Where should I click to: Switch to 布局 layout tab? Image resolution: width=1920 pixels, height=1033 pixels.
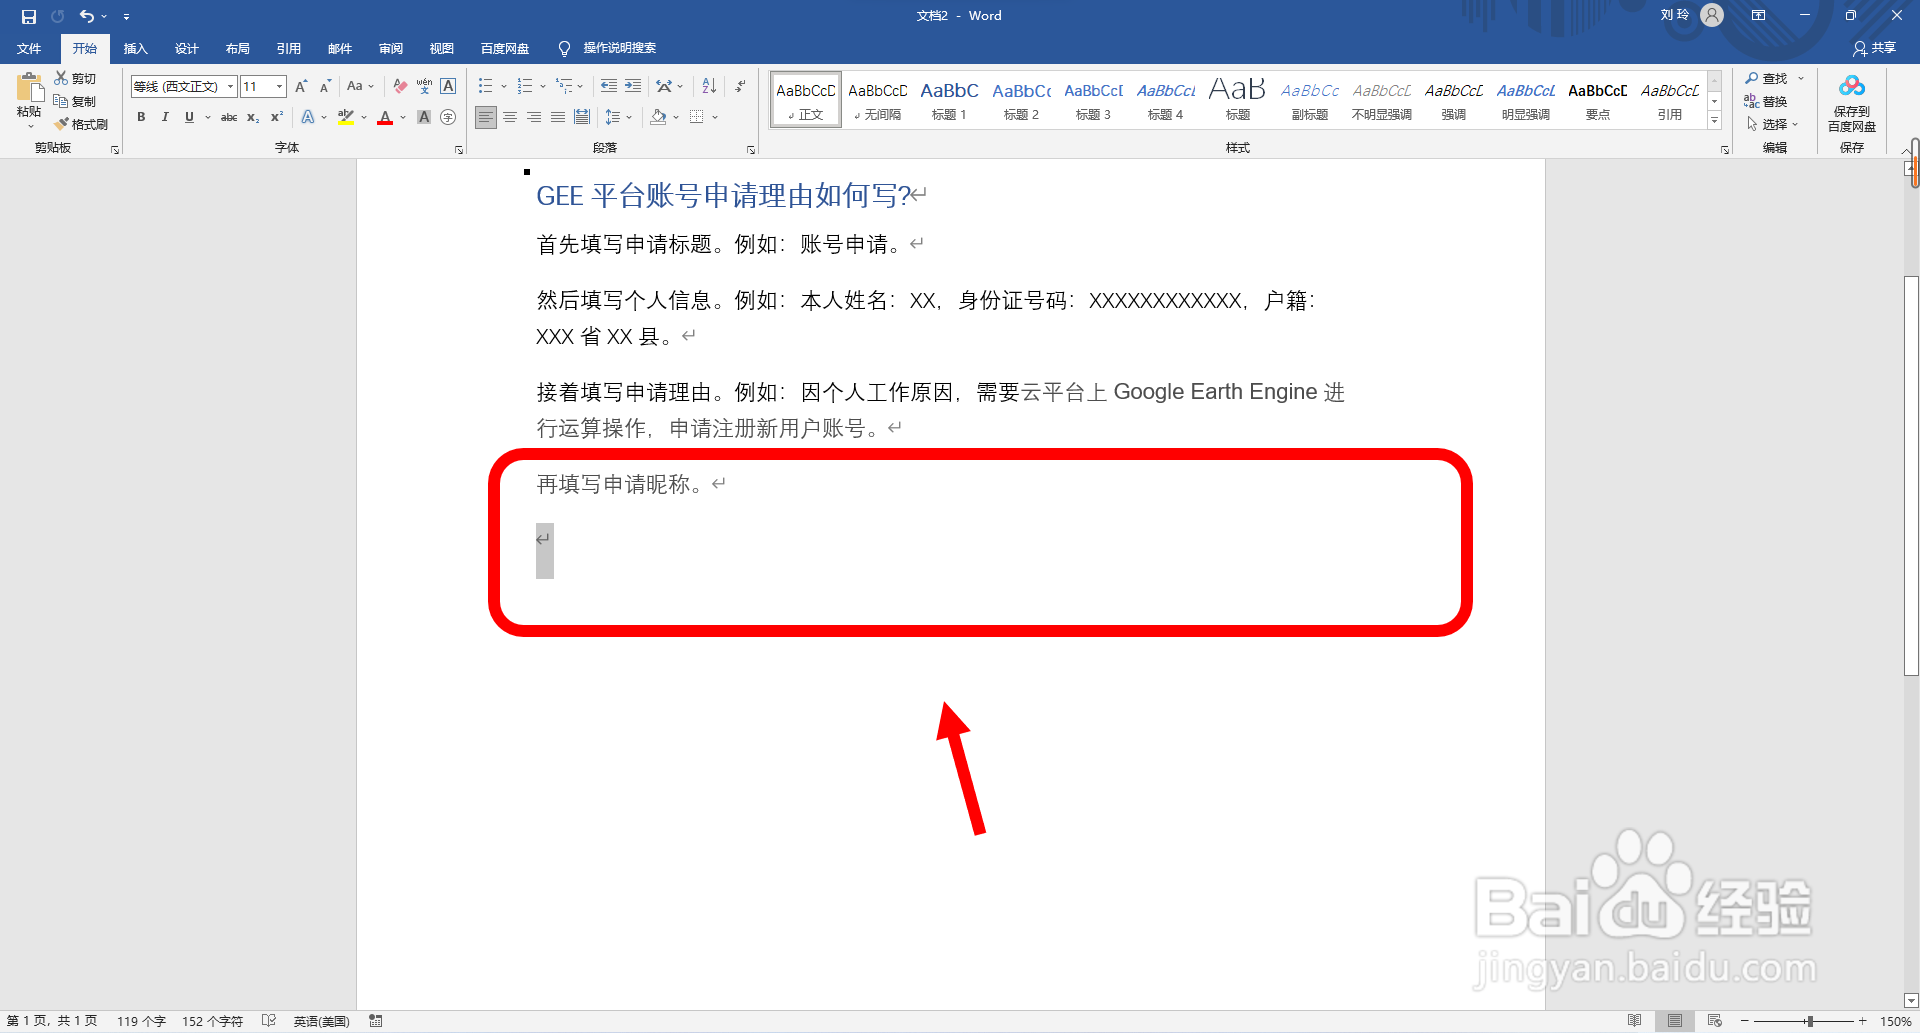237,48
